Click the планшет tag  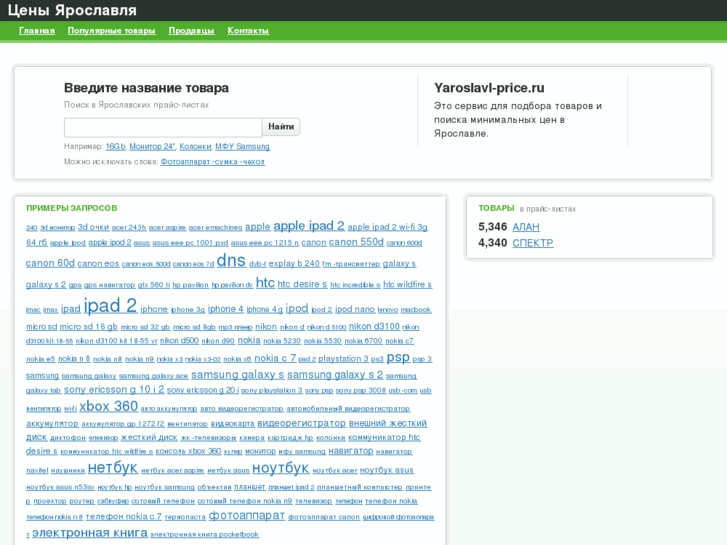click(249, 487)
